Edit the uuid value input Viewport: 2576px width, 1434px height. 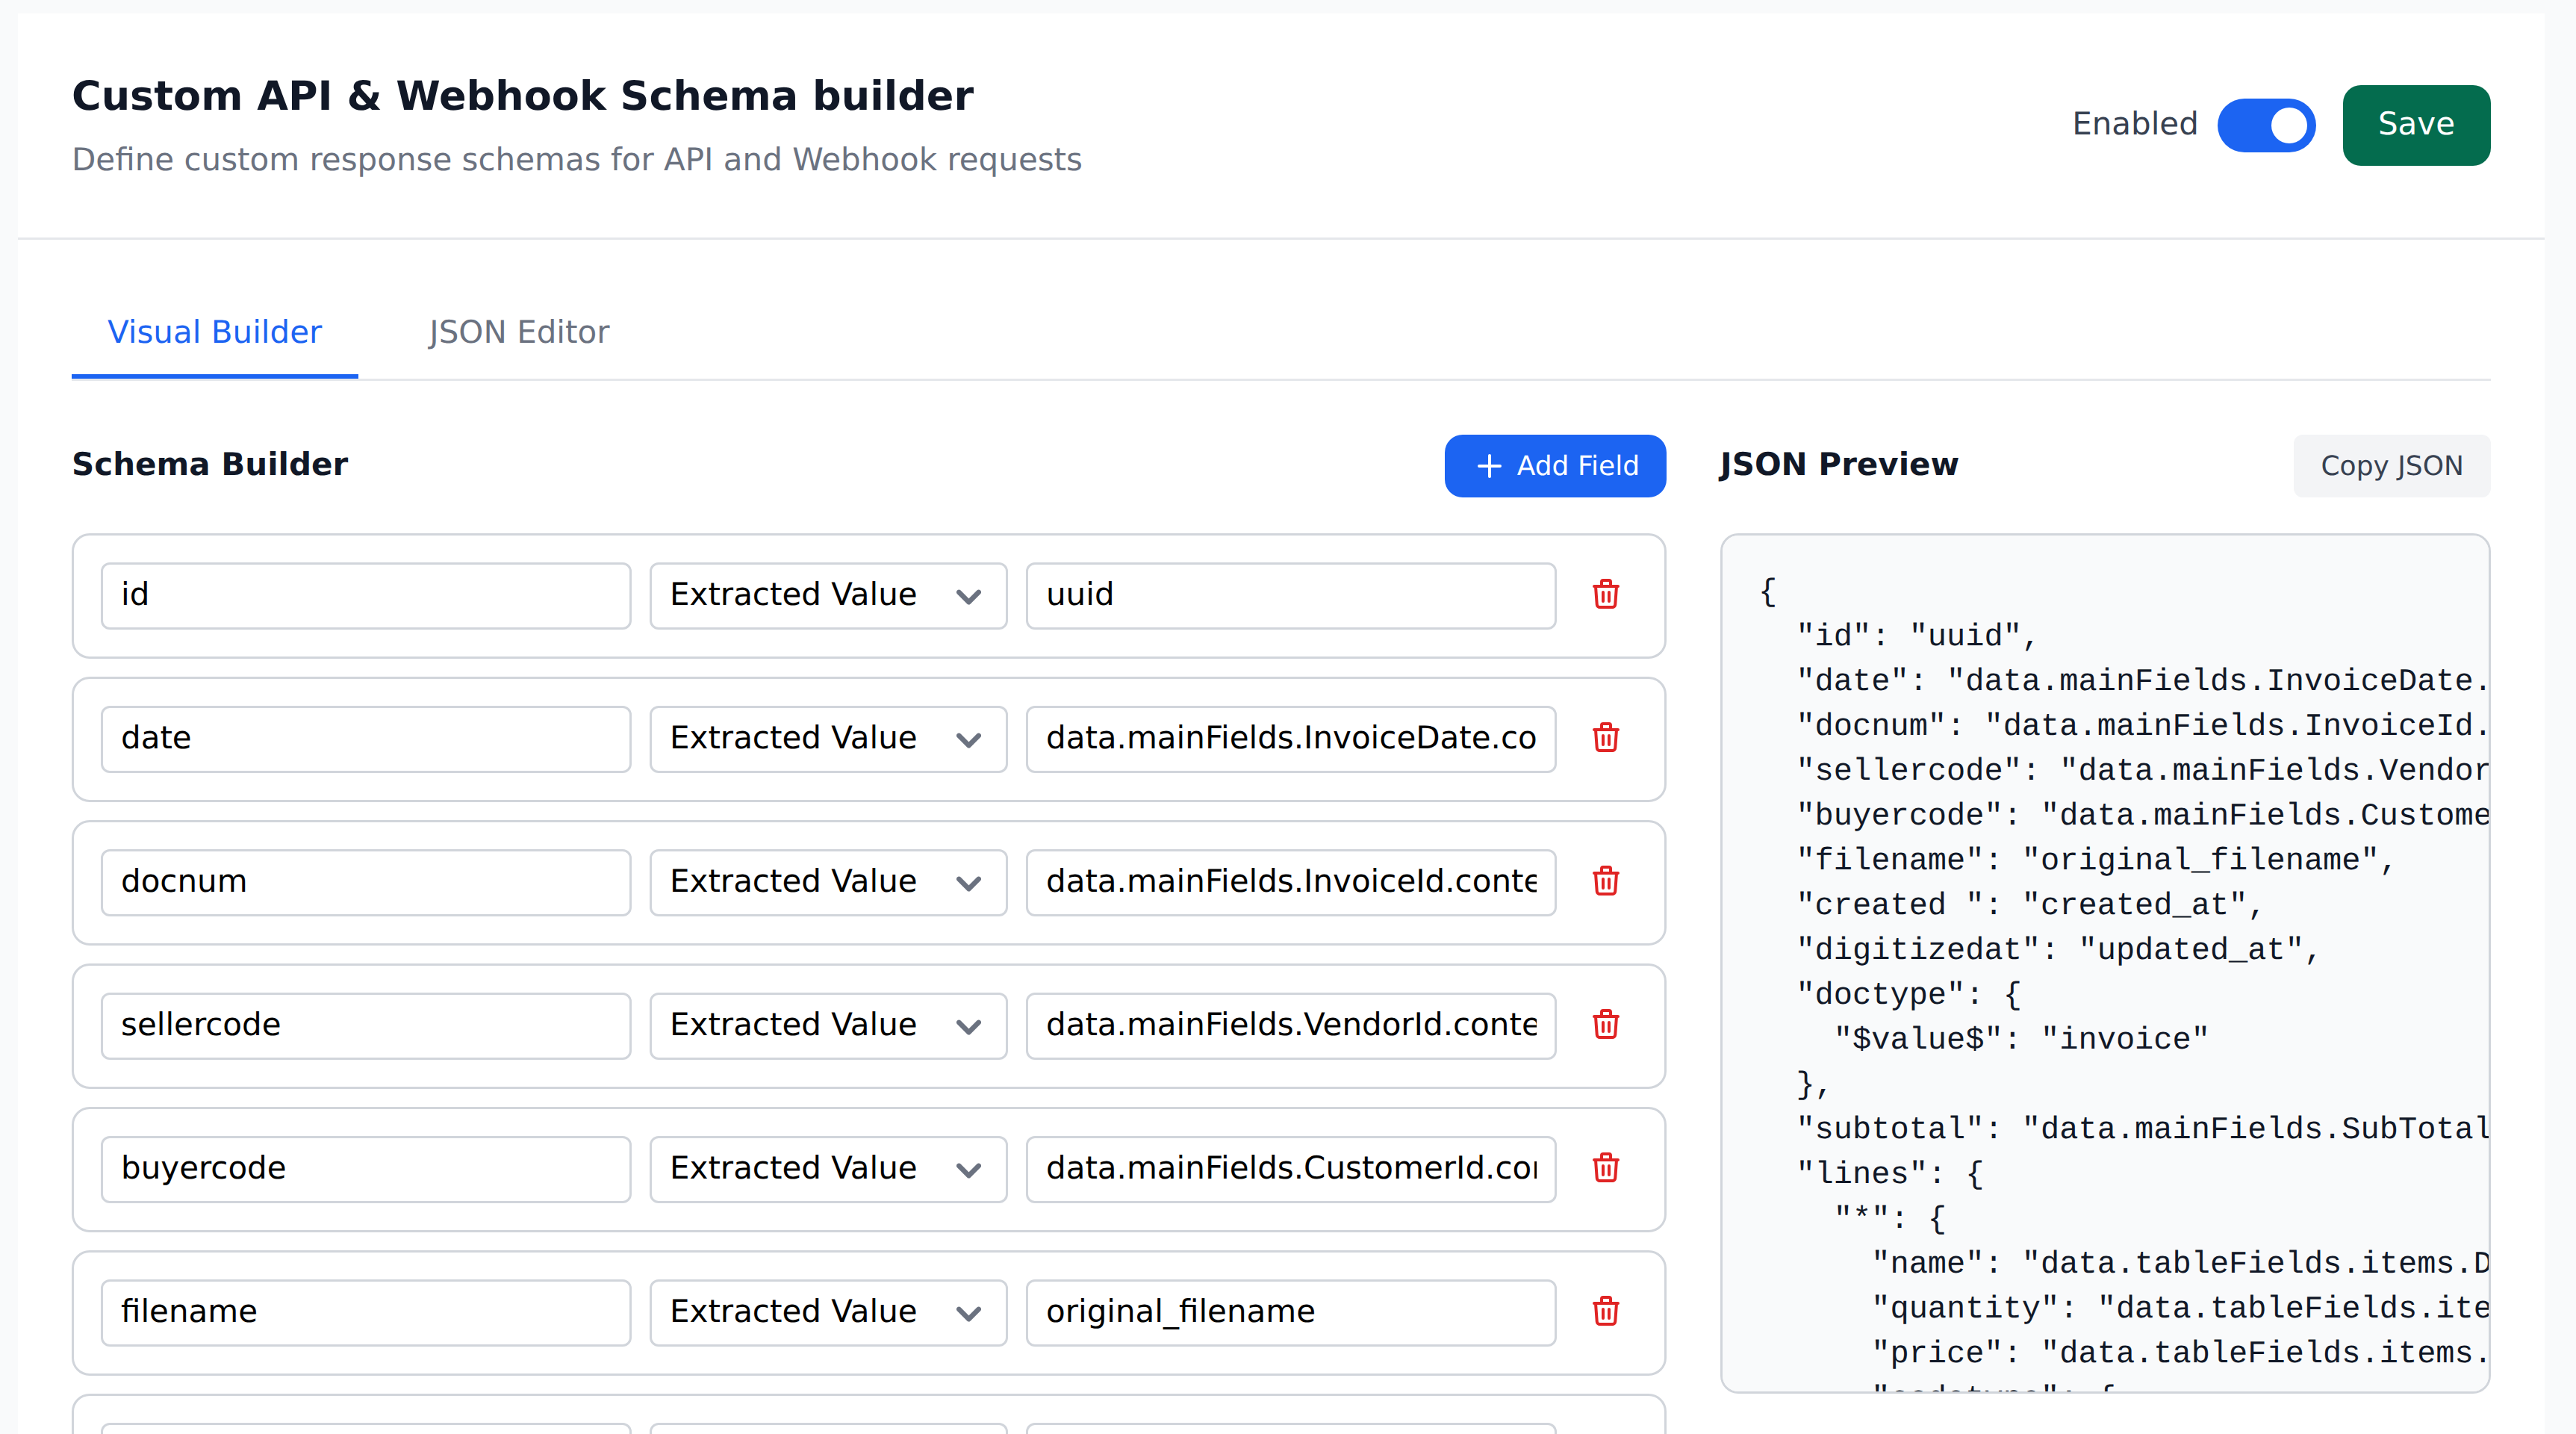click(x=1291, y=595)
